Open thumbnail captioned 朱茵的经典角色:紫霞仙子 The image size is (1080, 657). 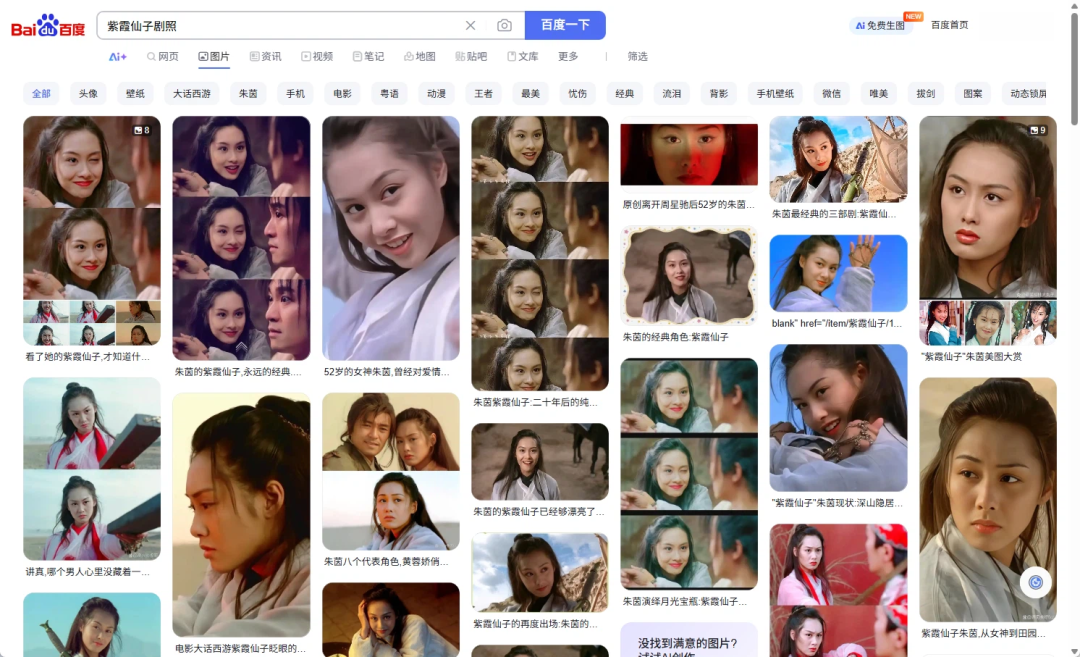[x=689, y=275]
